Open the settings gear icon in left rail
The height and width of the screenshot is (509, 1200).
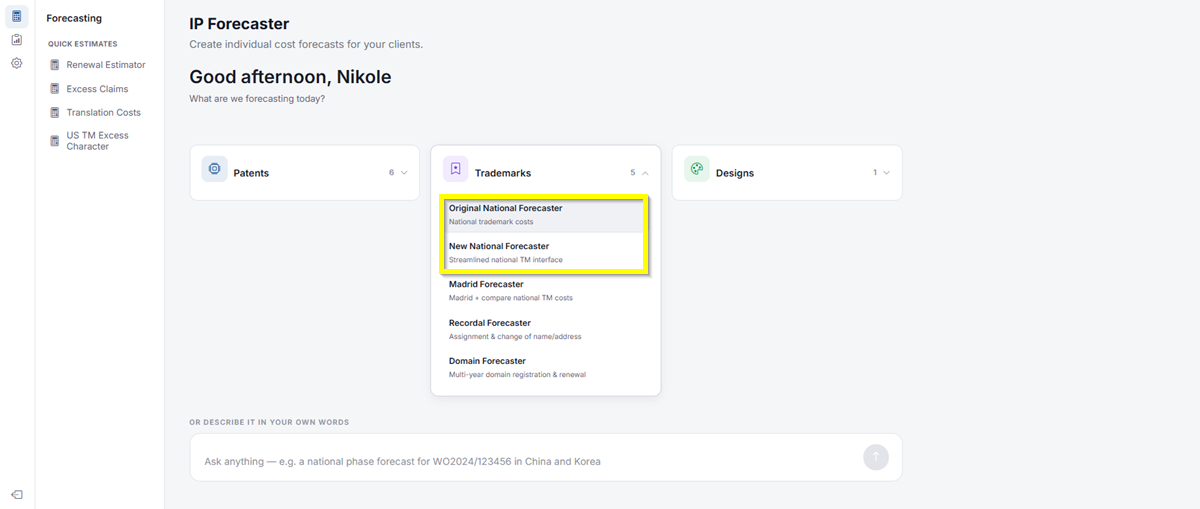tap(17, 63)
